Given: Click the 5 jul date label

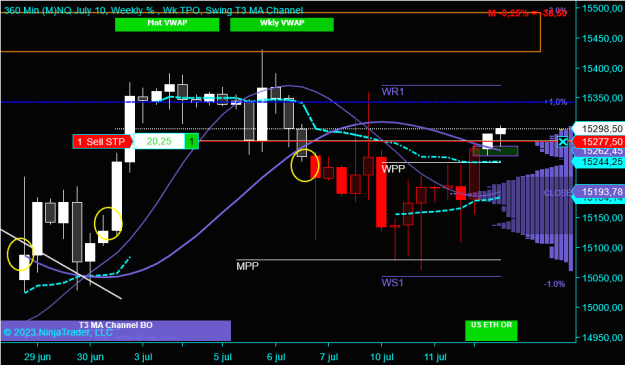Looking at the screenshot, I should click(x=222, y=357).
